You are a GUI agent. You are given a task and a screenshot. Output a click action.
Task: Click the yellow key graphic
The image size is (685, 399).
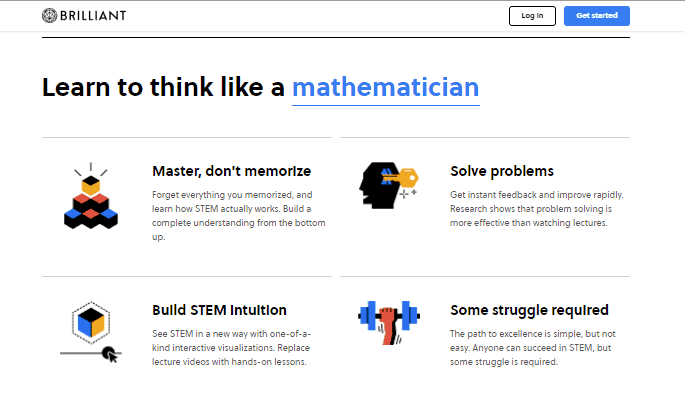[x=402, y=178]
